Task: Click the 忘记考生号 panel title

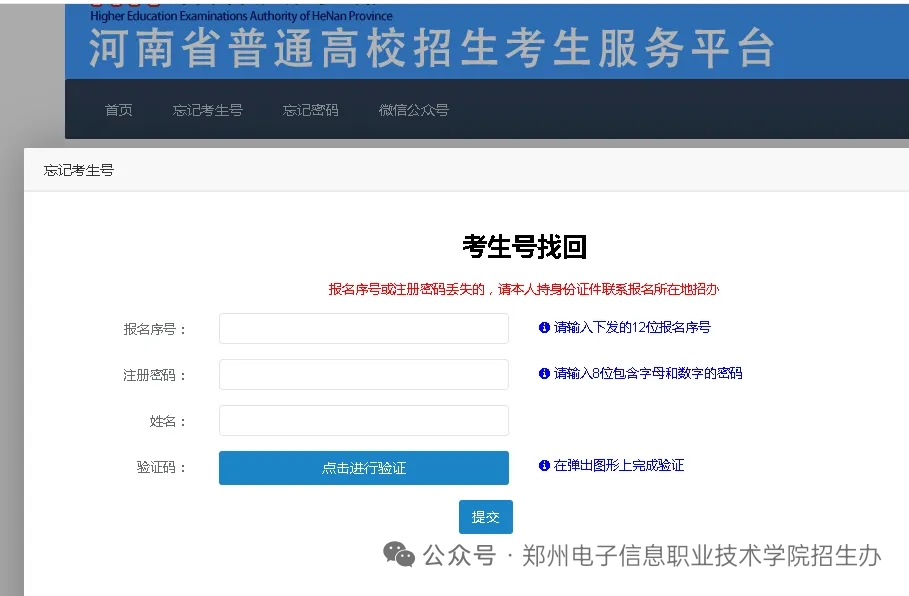Action: coord(79,170)
